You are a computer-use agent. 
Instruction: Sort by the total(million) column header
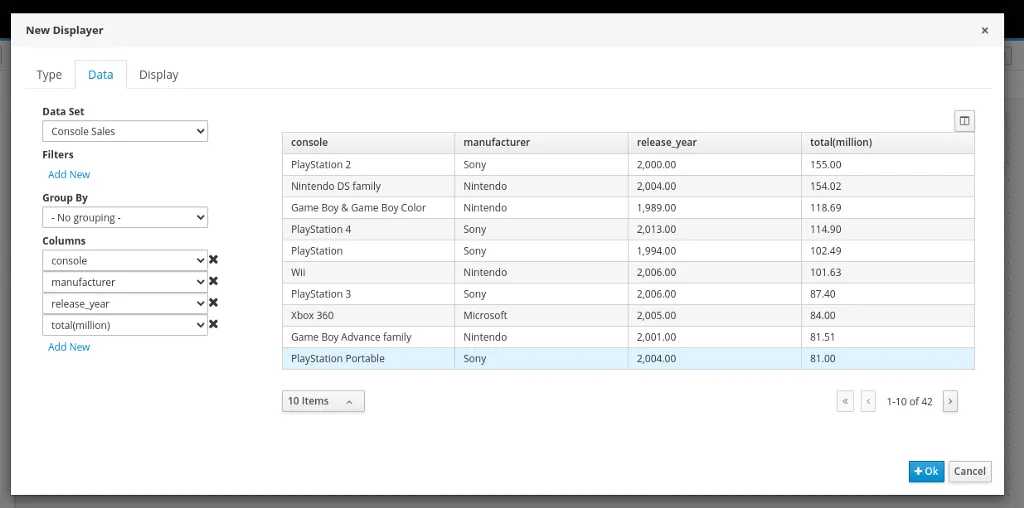(888, 142)
